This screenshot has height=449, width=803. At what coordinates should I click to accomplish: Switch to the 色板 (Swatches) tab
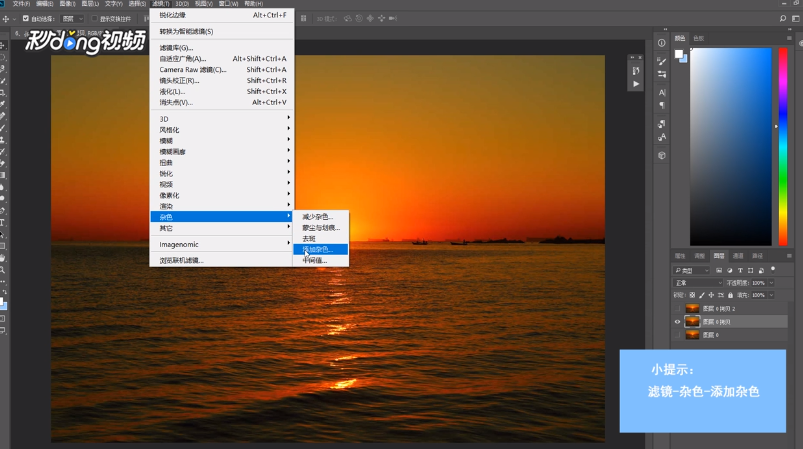click(699, 38)
